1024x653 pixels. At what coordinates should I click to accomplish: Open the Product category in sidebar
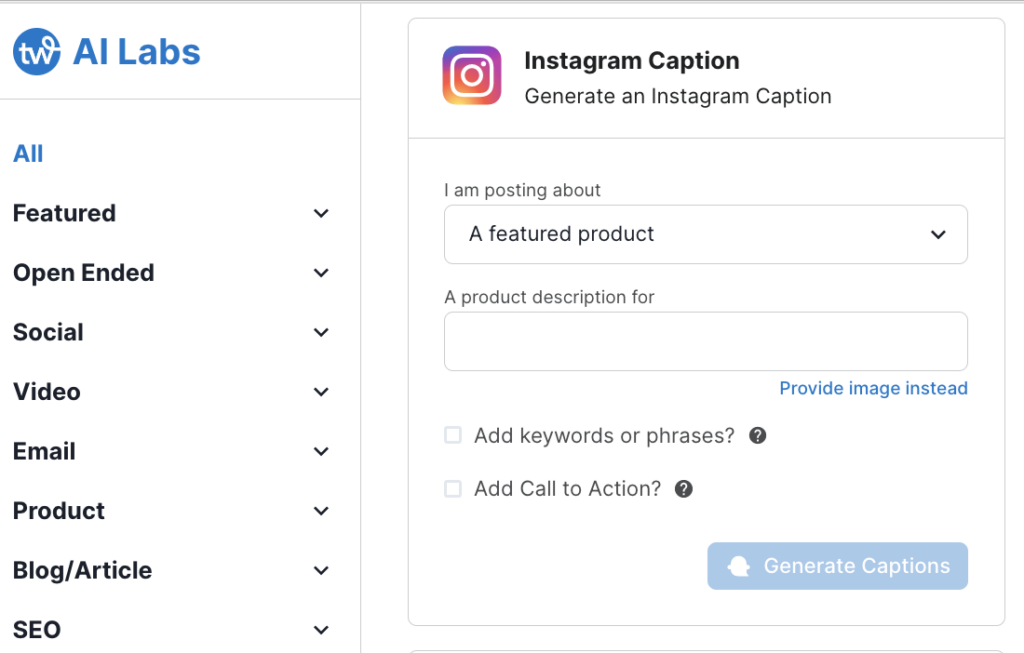[x=59, y=511]
